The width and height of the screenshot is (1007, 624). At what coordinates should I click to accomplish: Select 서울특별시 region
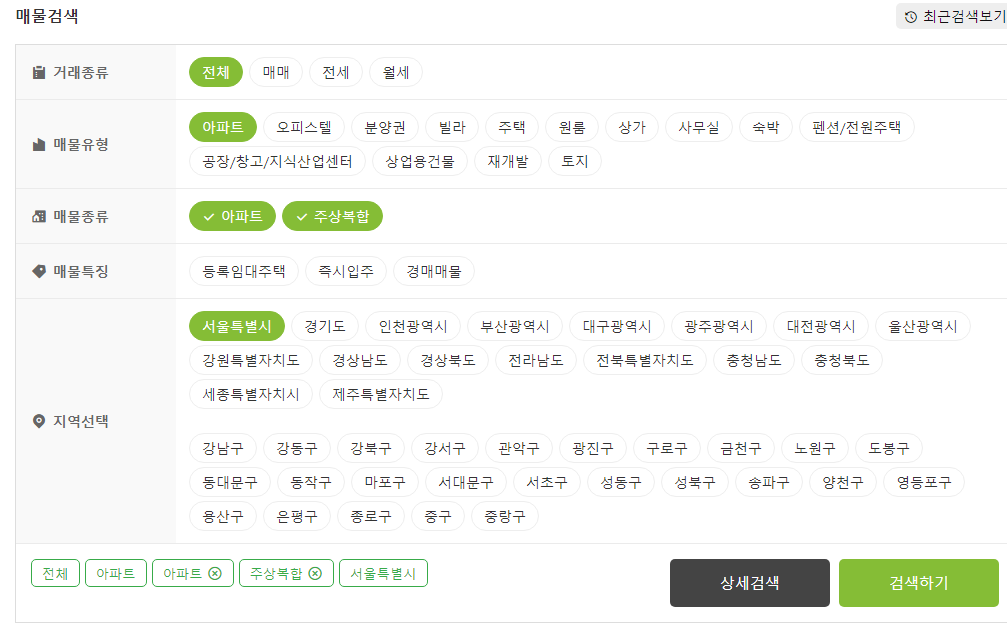(x=237, y=326)
